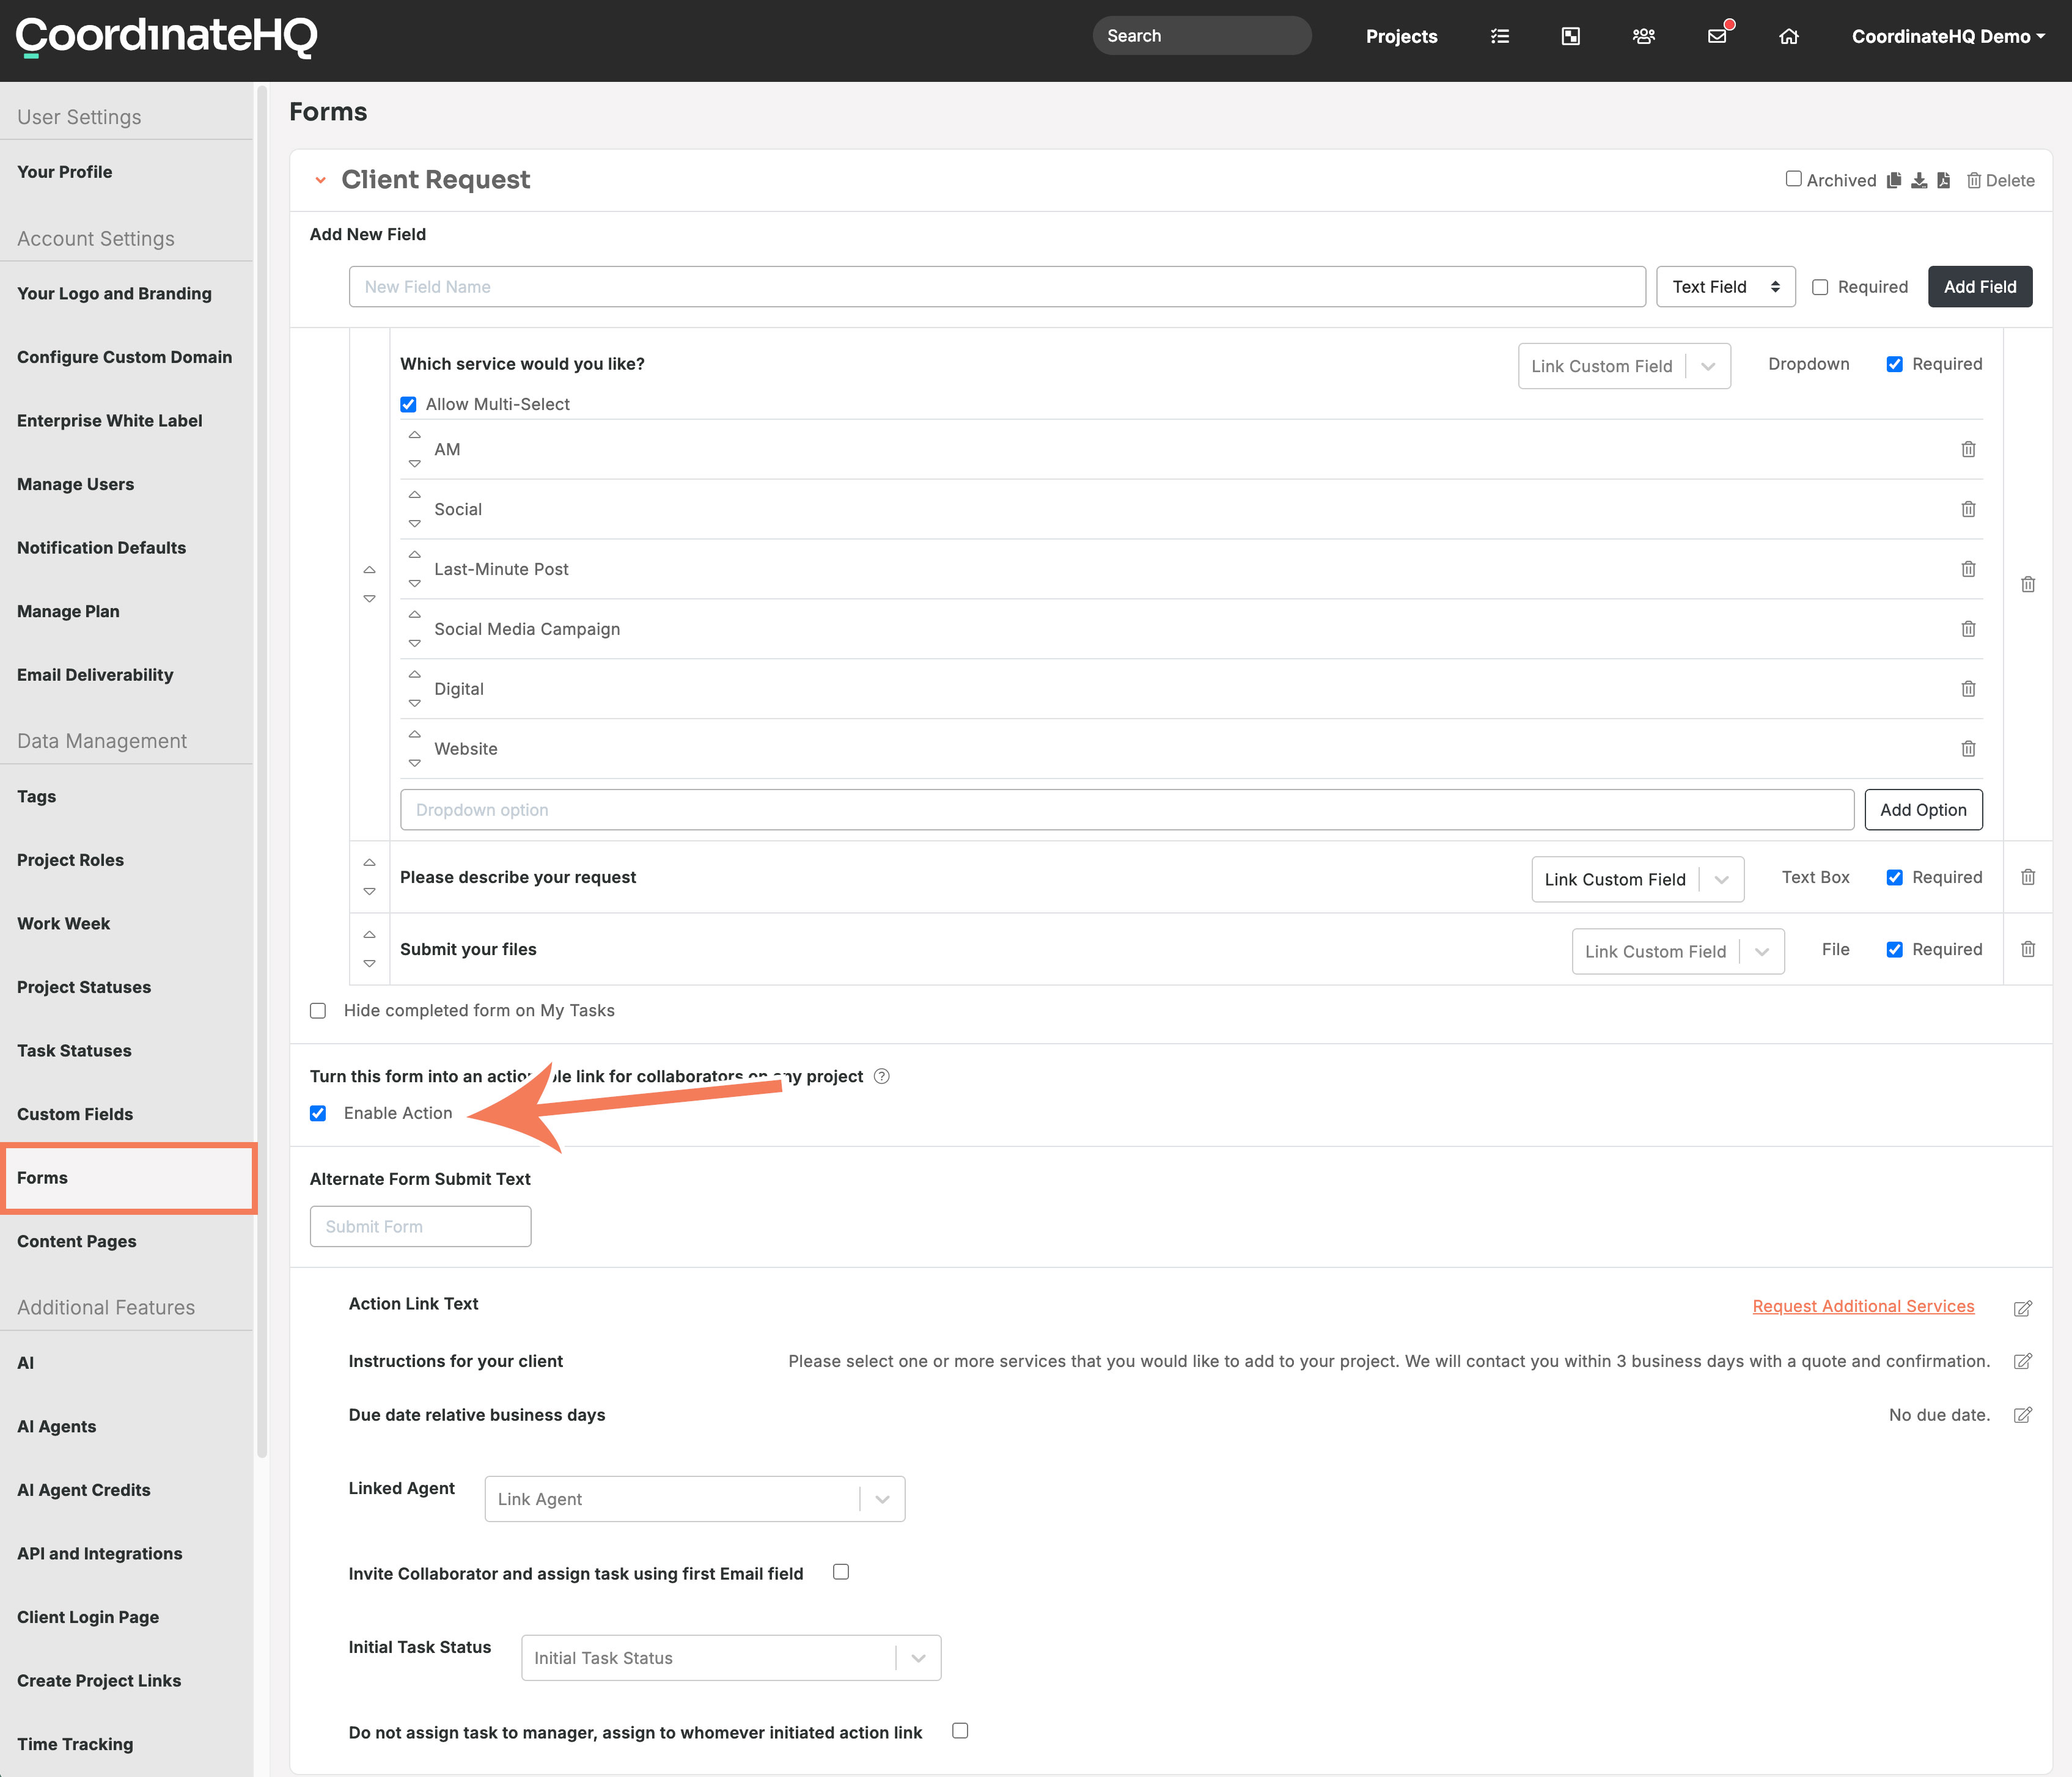
Task: Check 'Invite Collaborator and assign task' box
Action: [841, 1572]
